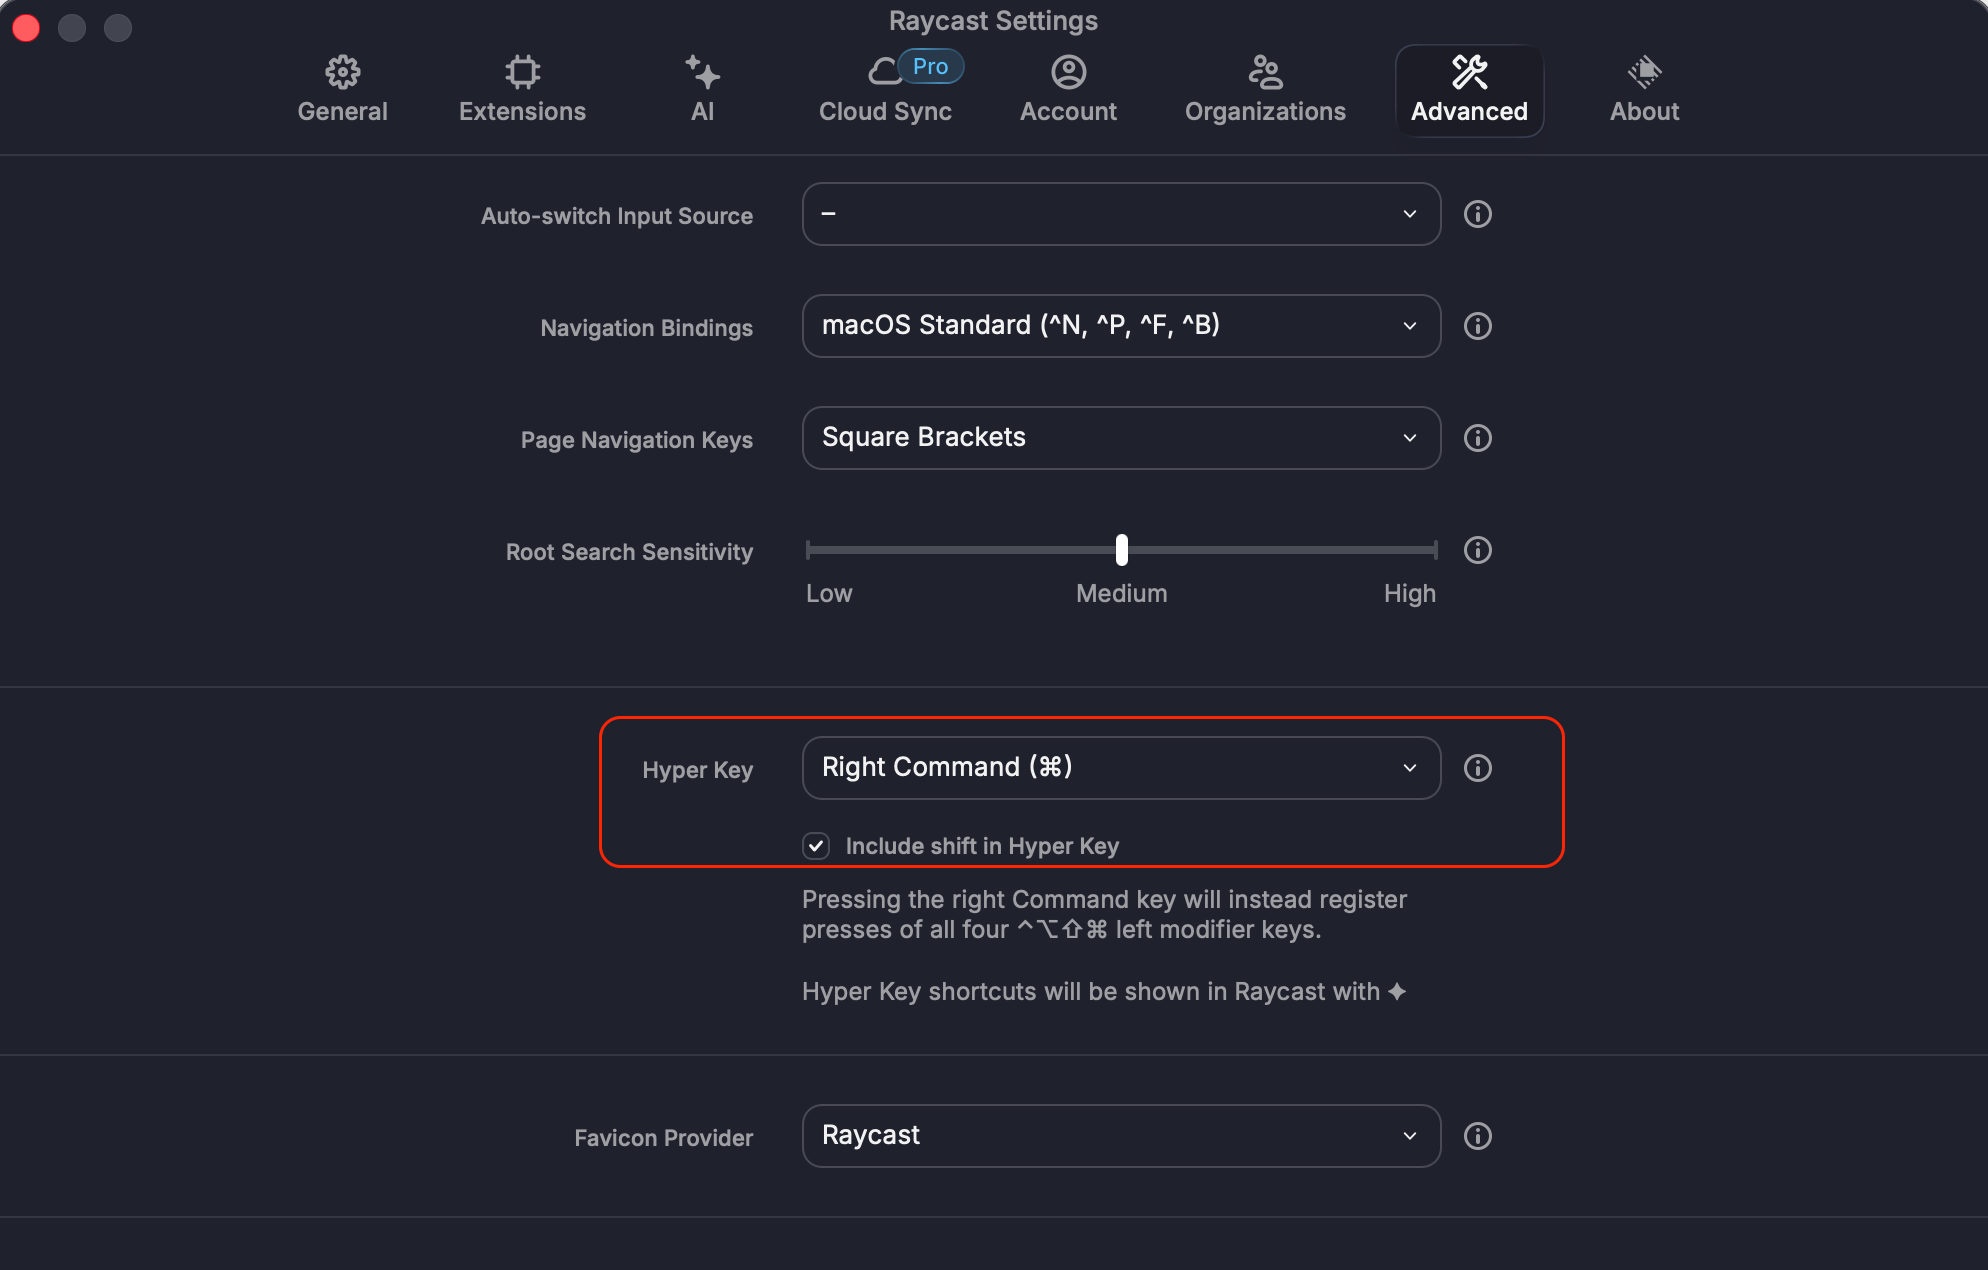Click info icon beside Root Search Sensitivity
This screenshot has height=1270, width=1988.
(1477, 550)
